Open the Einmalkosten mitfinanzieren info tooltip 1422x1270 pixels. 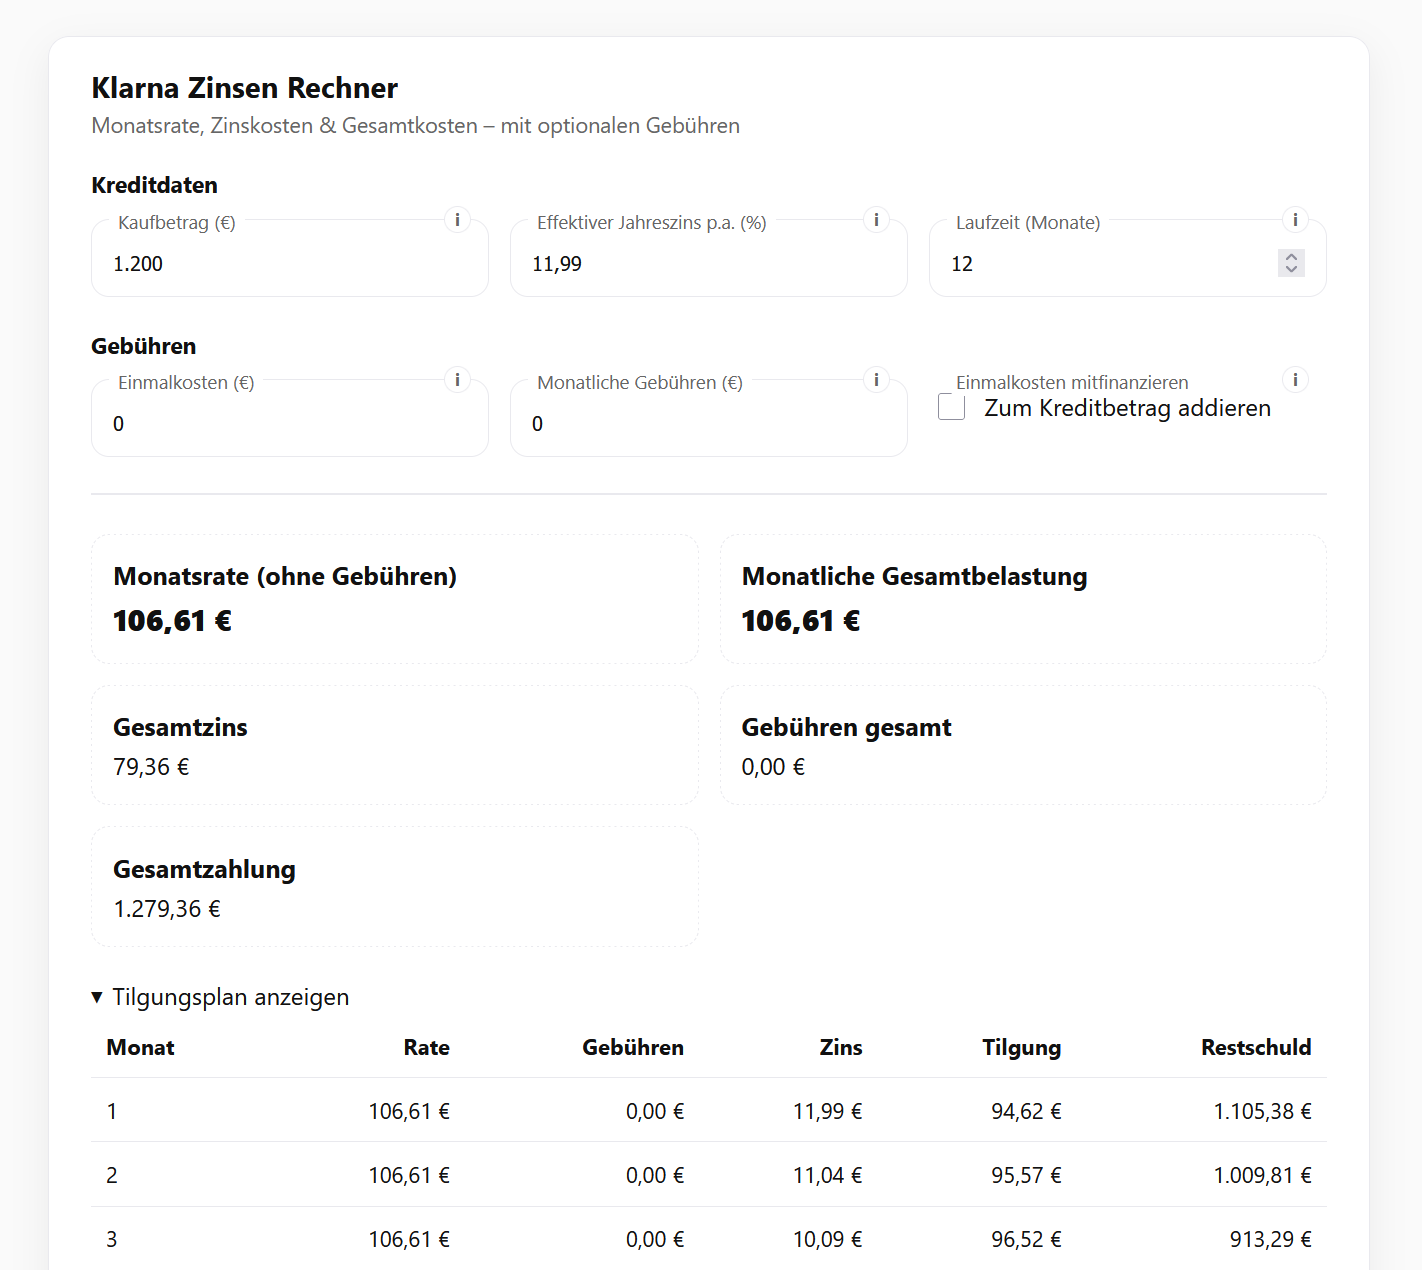coord(1295,379)
